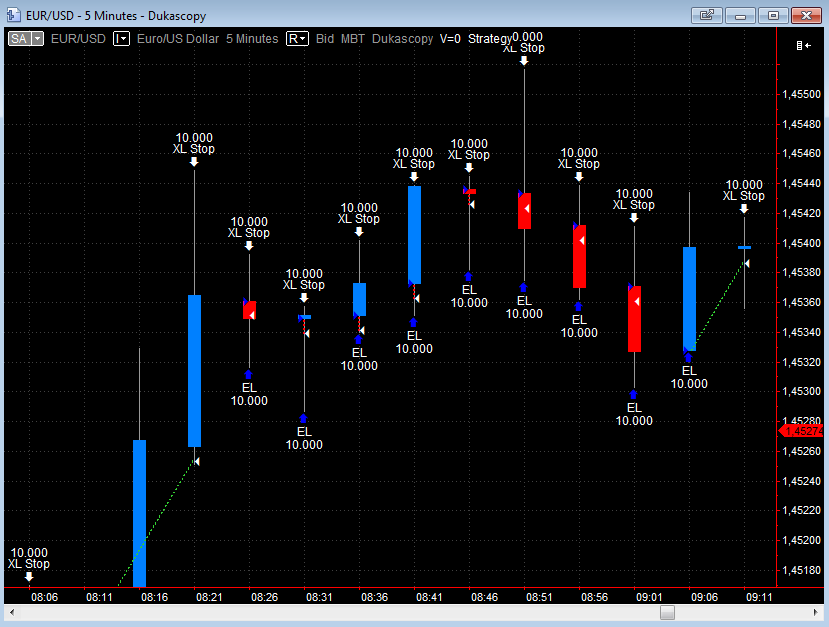This screenshot has width=829, height=627.
Task: Click the XL Stop arrow above the 08:46 candle
Action: tap(469, 168)
